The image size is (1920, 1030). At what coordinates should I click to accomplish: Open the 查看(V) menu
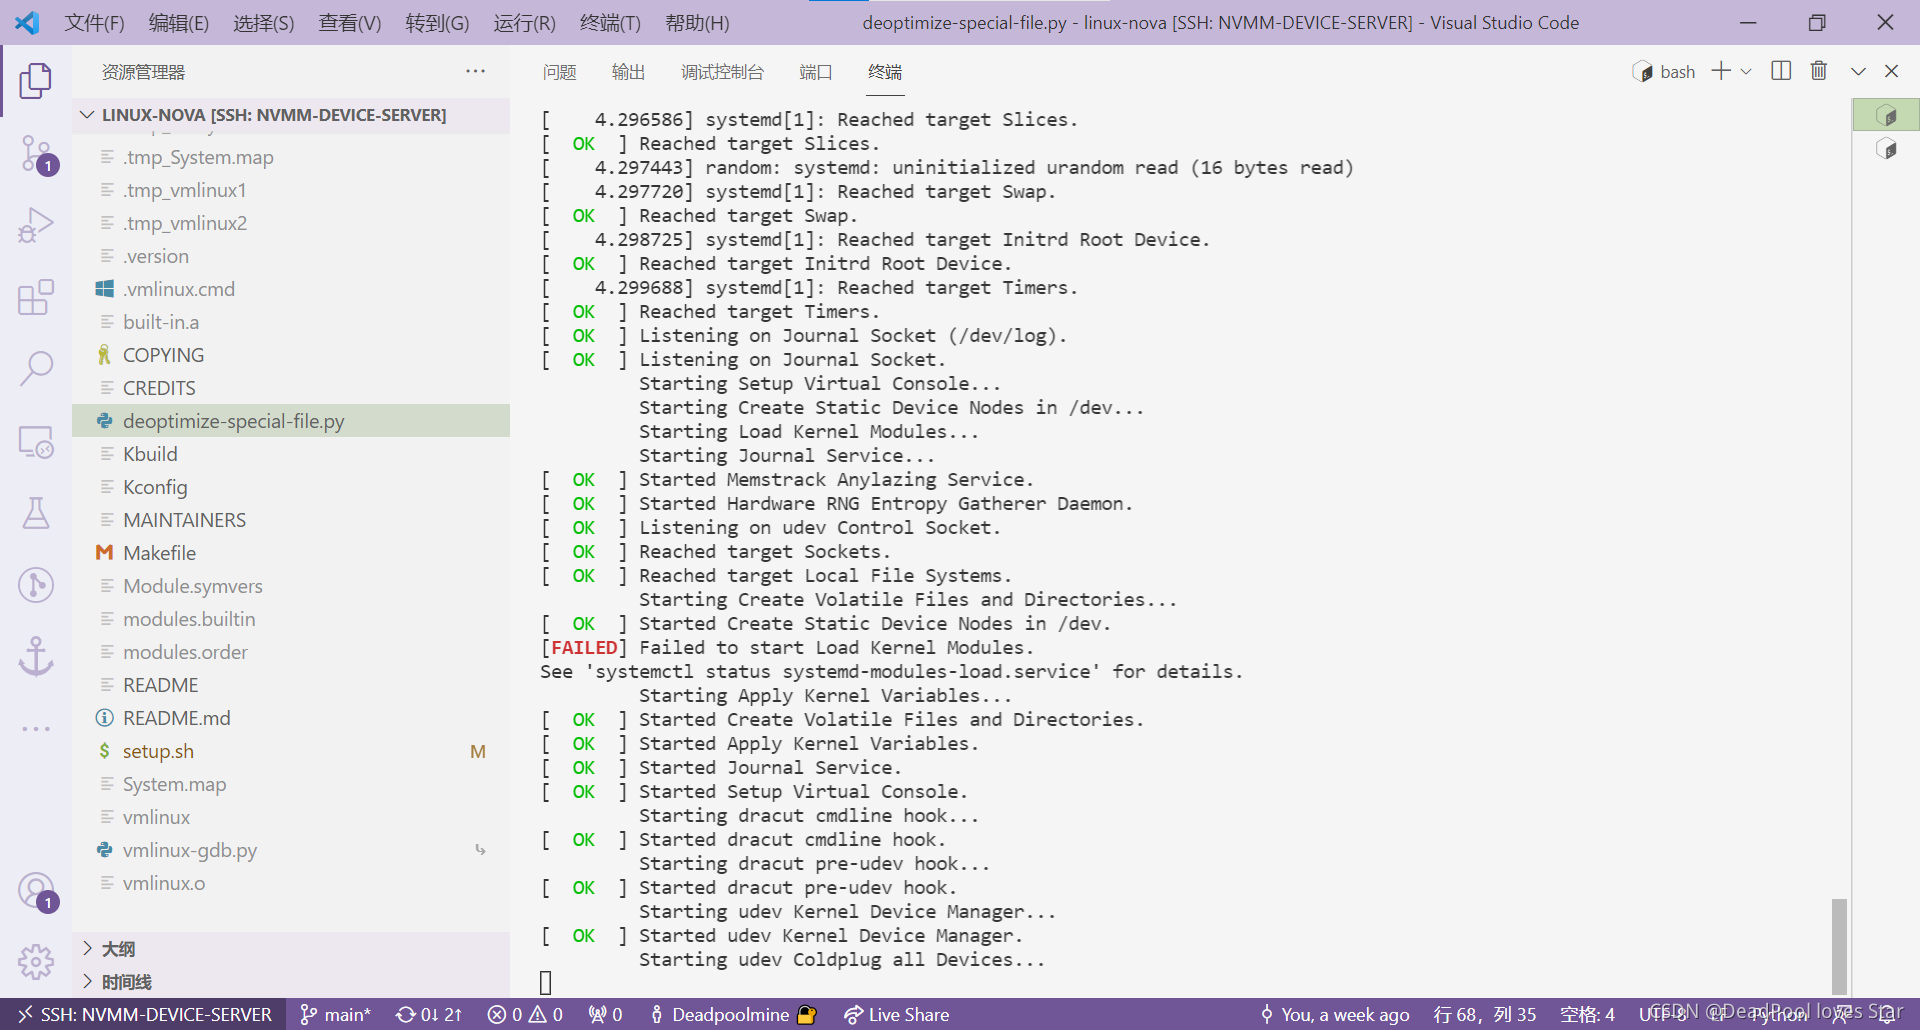click(350, 22)
